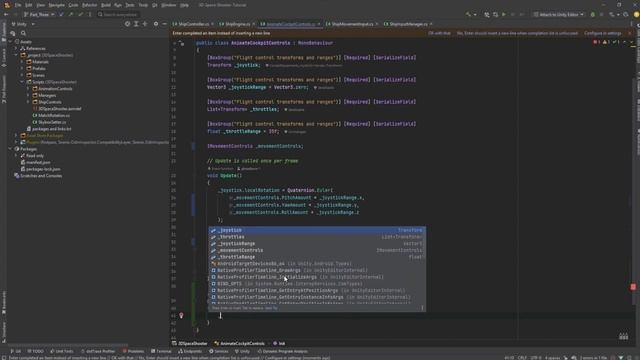Open the Git tool window tab

(x=16, y=351)
